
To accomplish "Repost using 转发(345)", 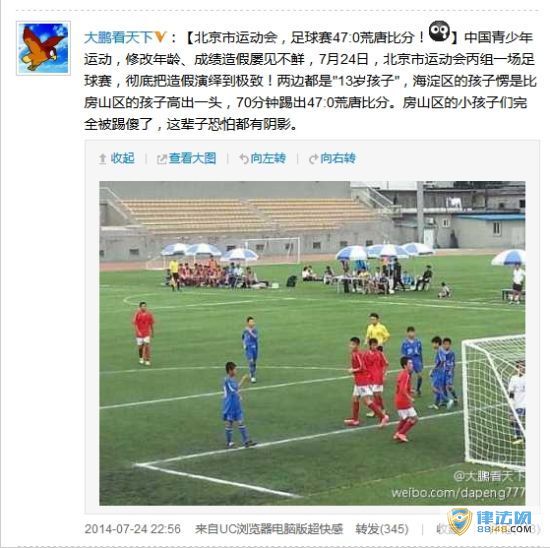I will 382,529.
